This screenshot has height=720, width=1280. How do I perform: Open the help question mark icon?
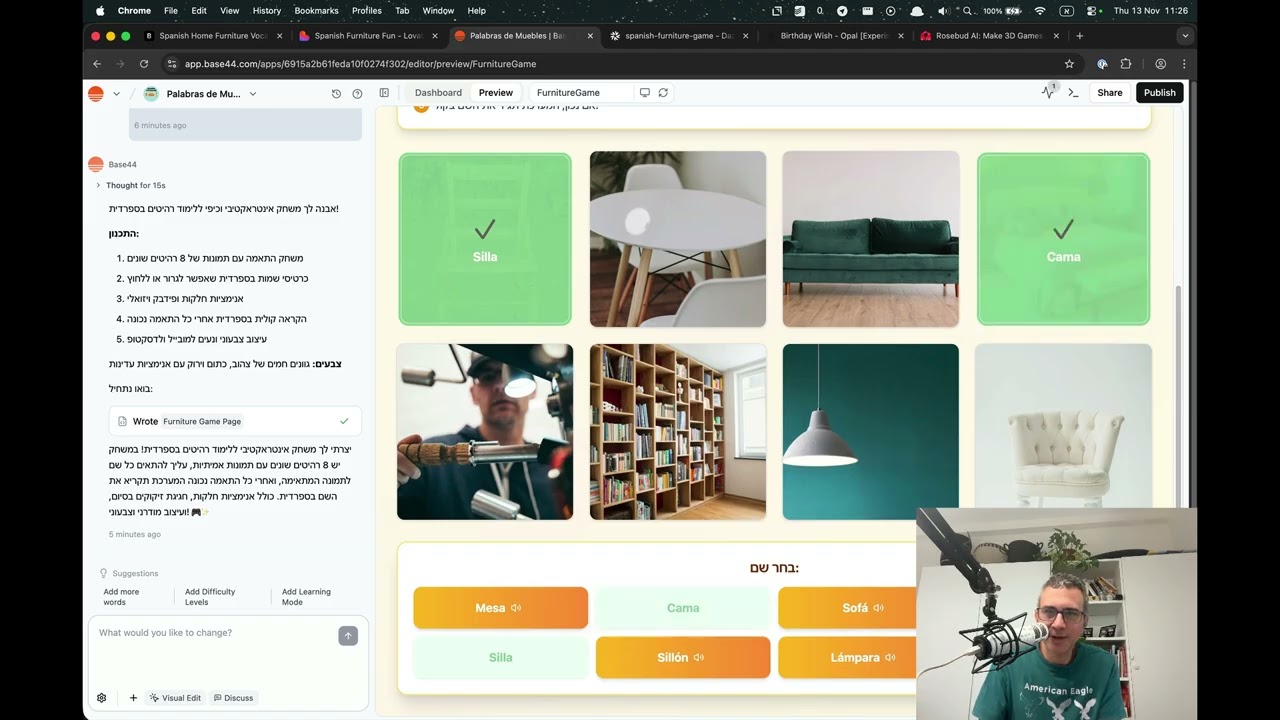357,94
